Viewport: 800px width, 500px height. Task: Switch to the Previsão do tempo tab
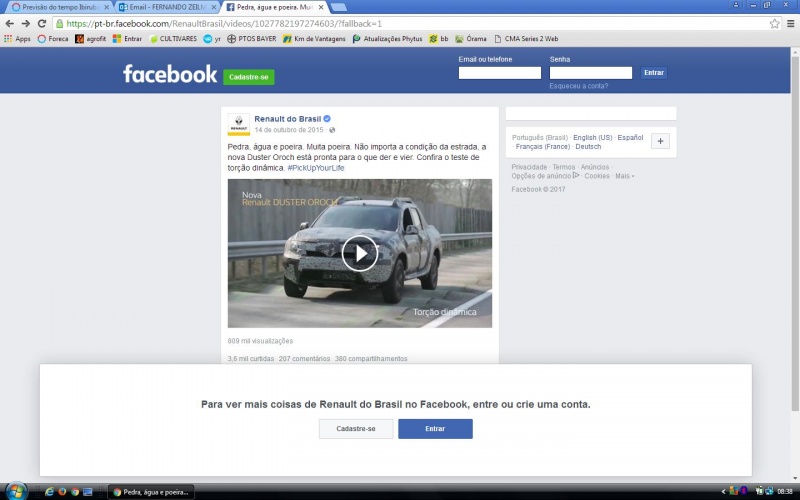tap(59, 7)
